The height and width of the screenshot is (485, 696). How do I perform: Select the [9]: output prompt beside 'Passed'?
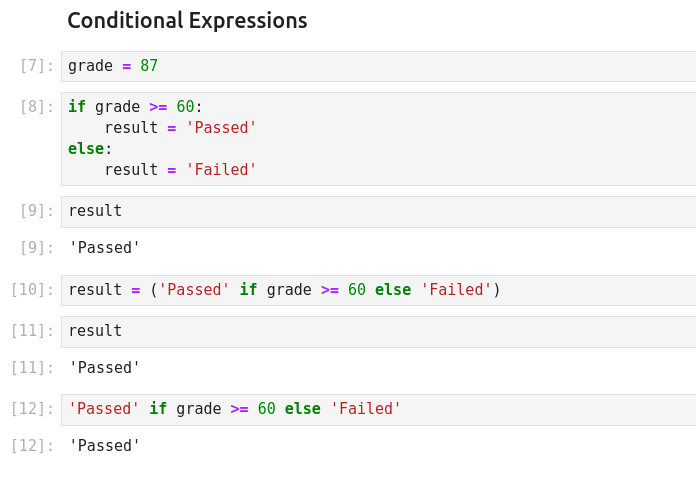pyautogui.click(x=37, y=248)
